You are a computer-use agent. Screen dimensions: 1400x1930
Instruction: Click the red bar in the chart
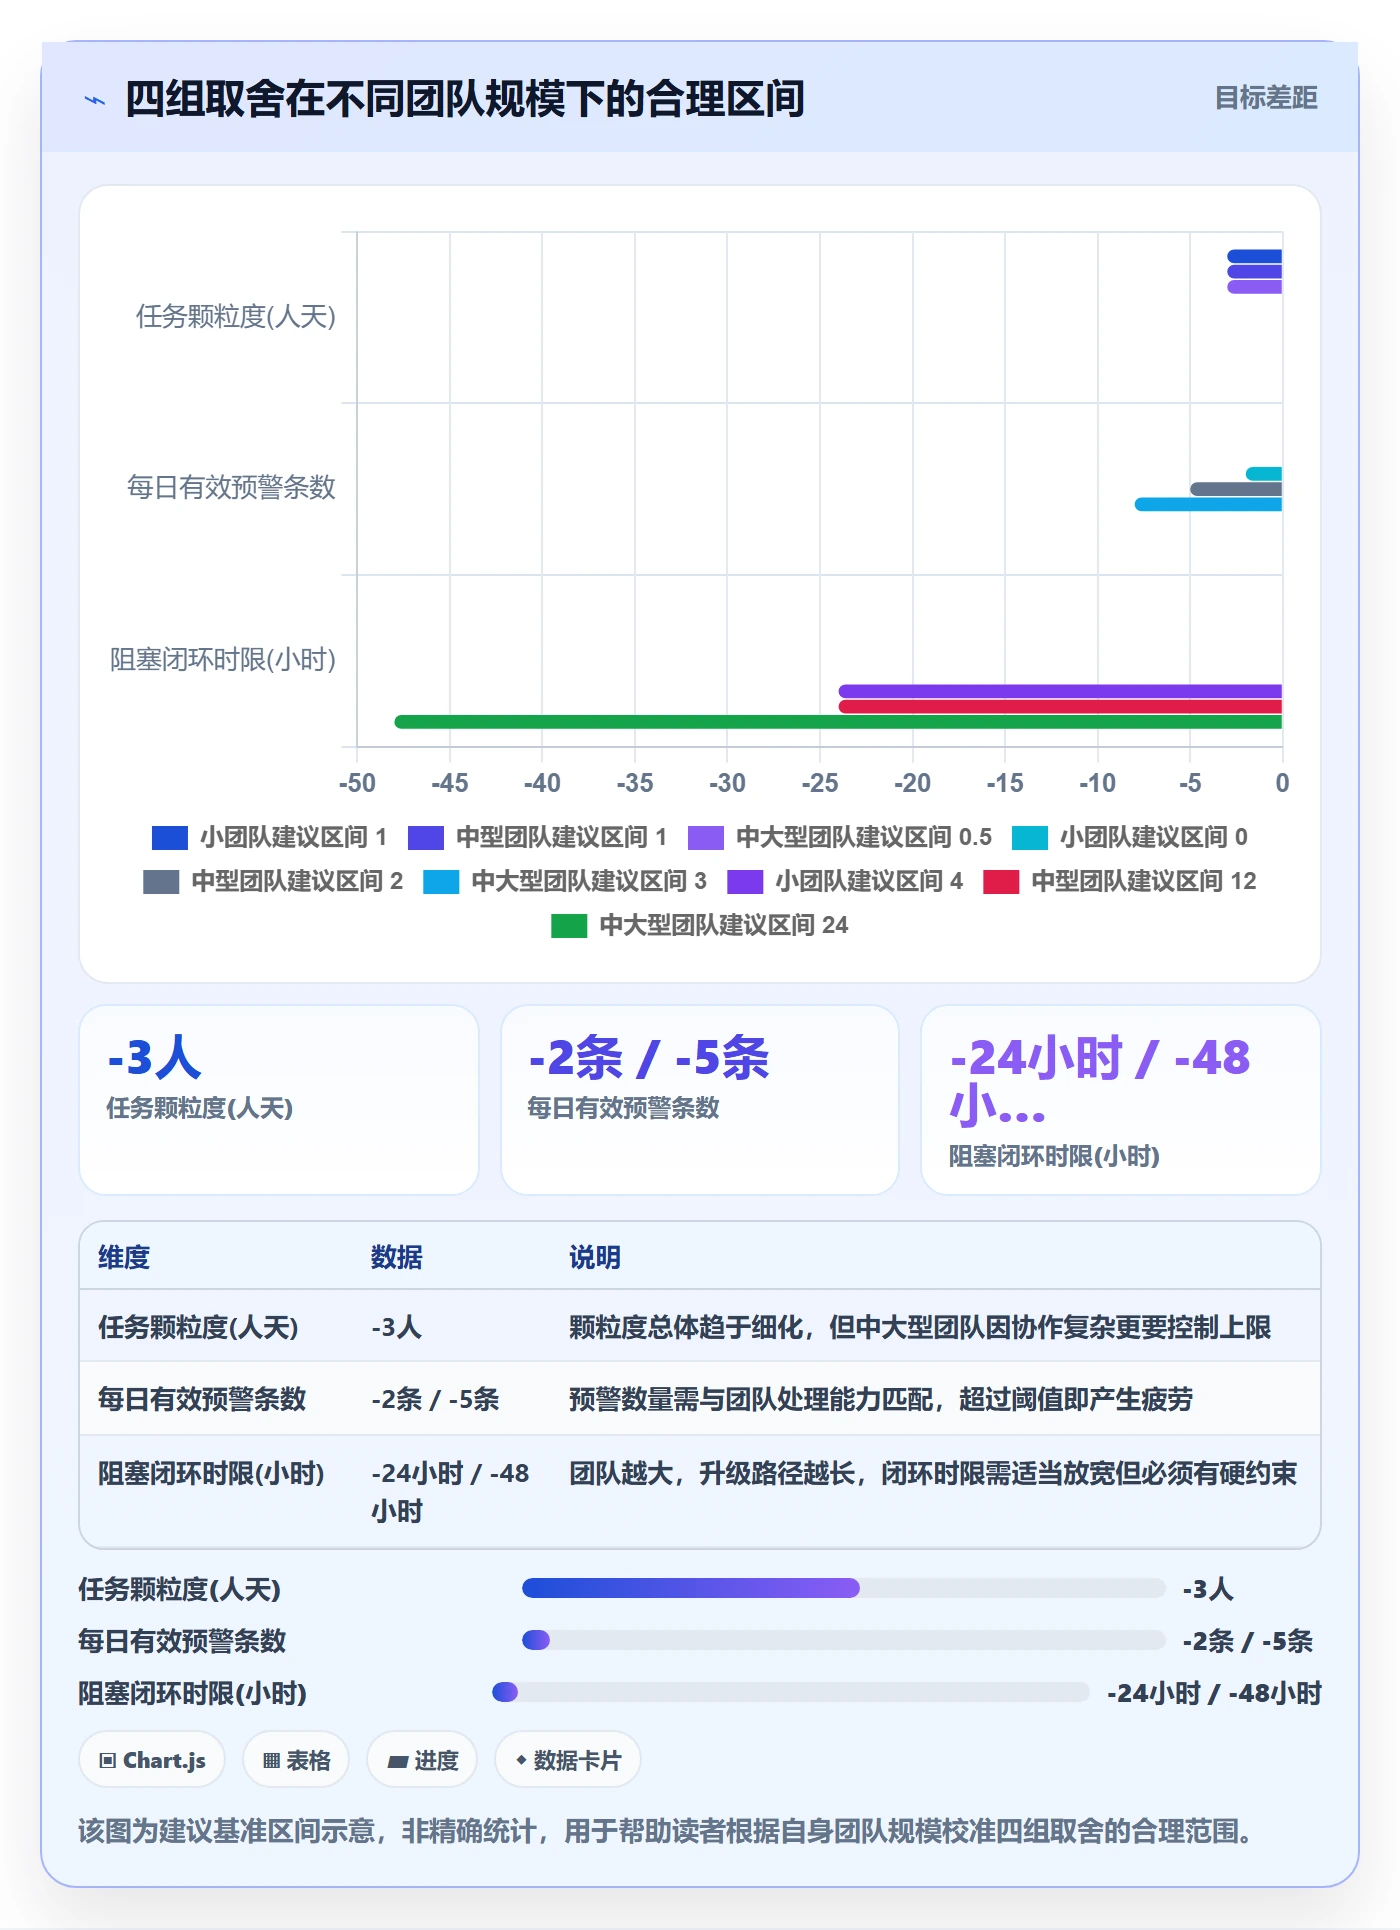point(1060,707)
